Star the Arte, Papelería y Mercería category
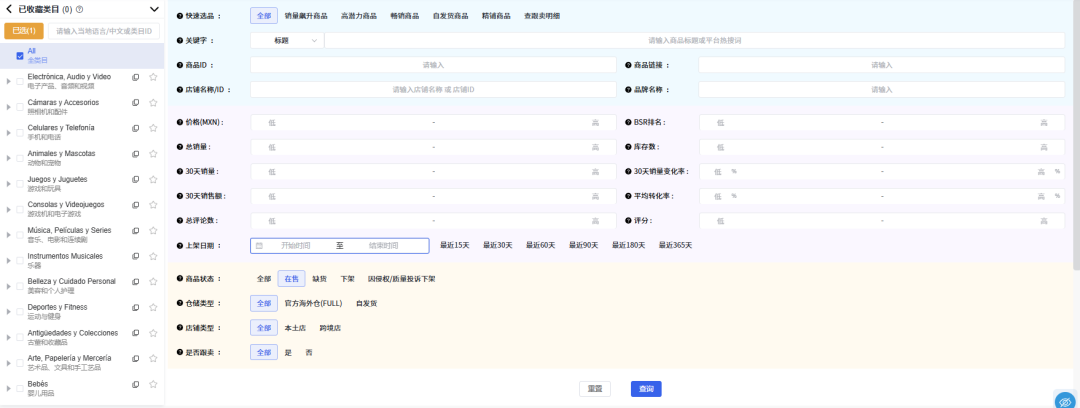The image size is (1080, 408). [153, 358]
